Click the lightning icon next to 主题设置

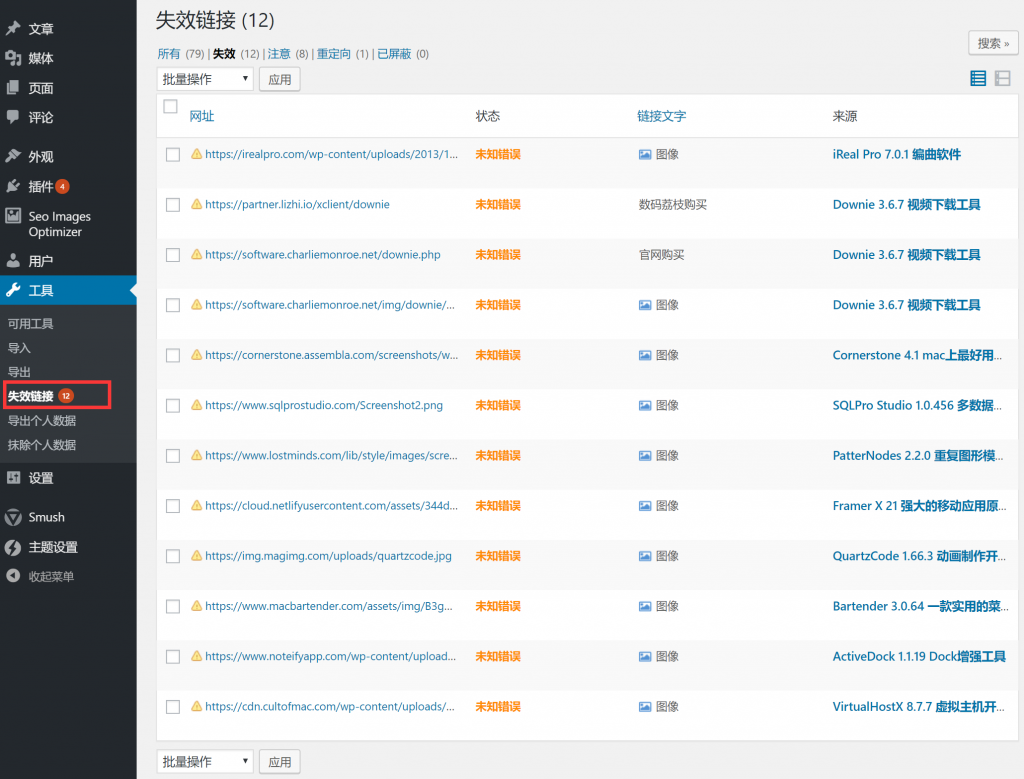13,547
